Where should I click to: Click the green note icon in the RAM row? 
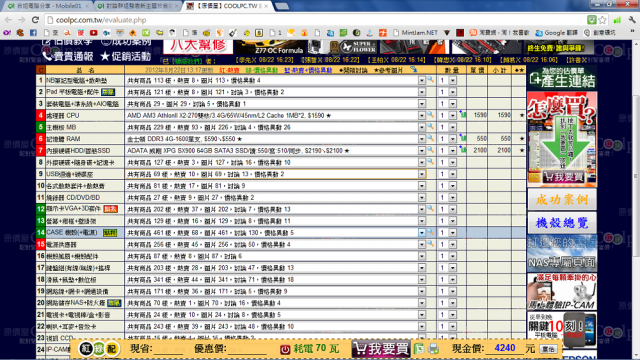[462, 138]
